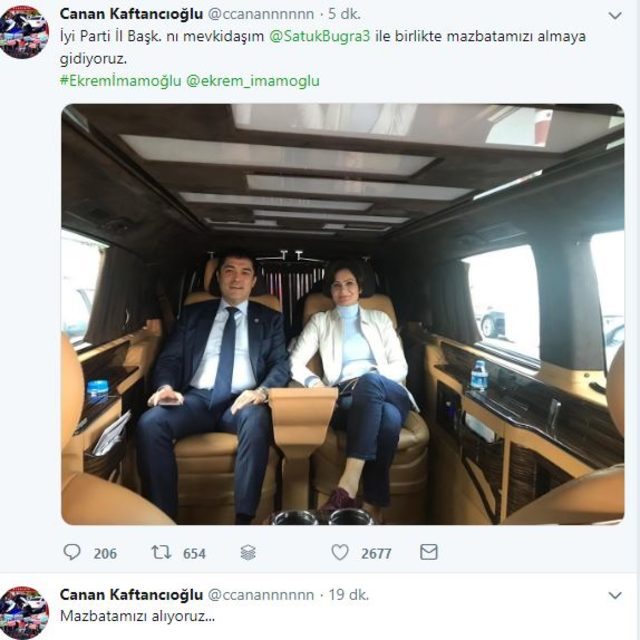
Task: Visit the @ekrem_imamoglu mention
Action: click(253, 80)
